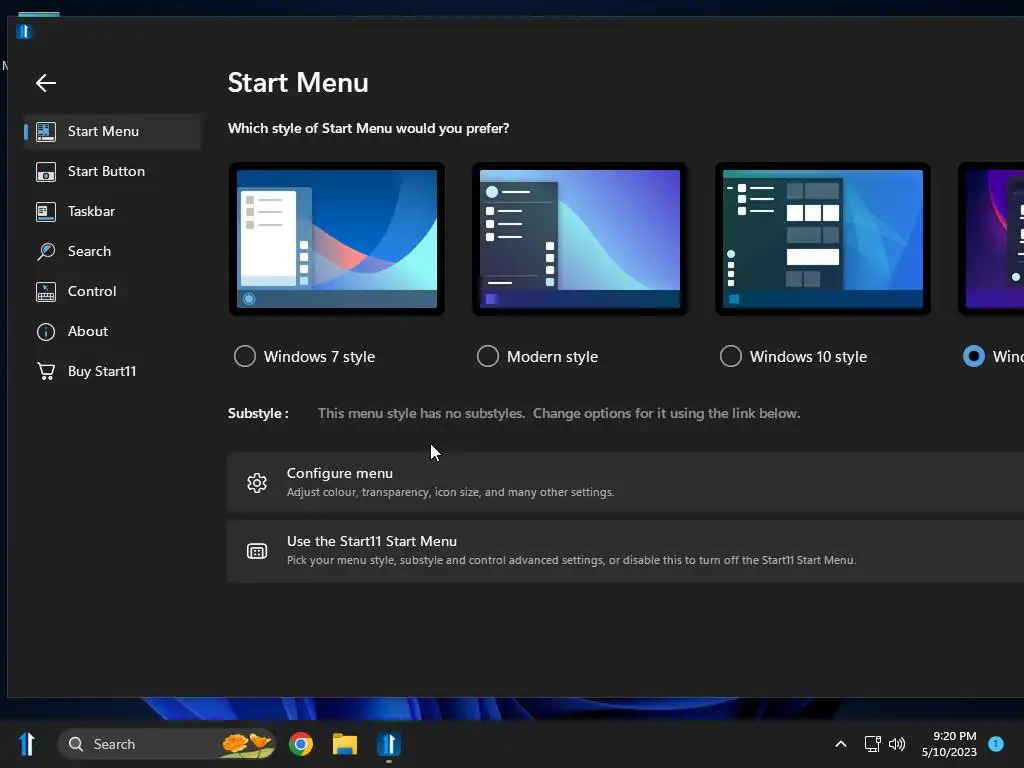Viewport: 1024px width, 768px height.
Task: Click the Taskbar sidebar icon
Action: click(46, 212)
